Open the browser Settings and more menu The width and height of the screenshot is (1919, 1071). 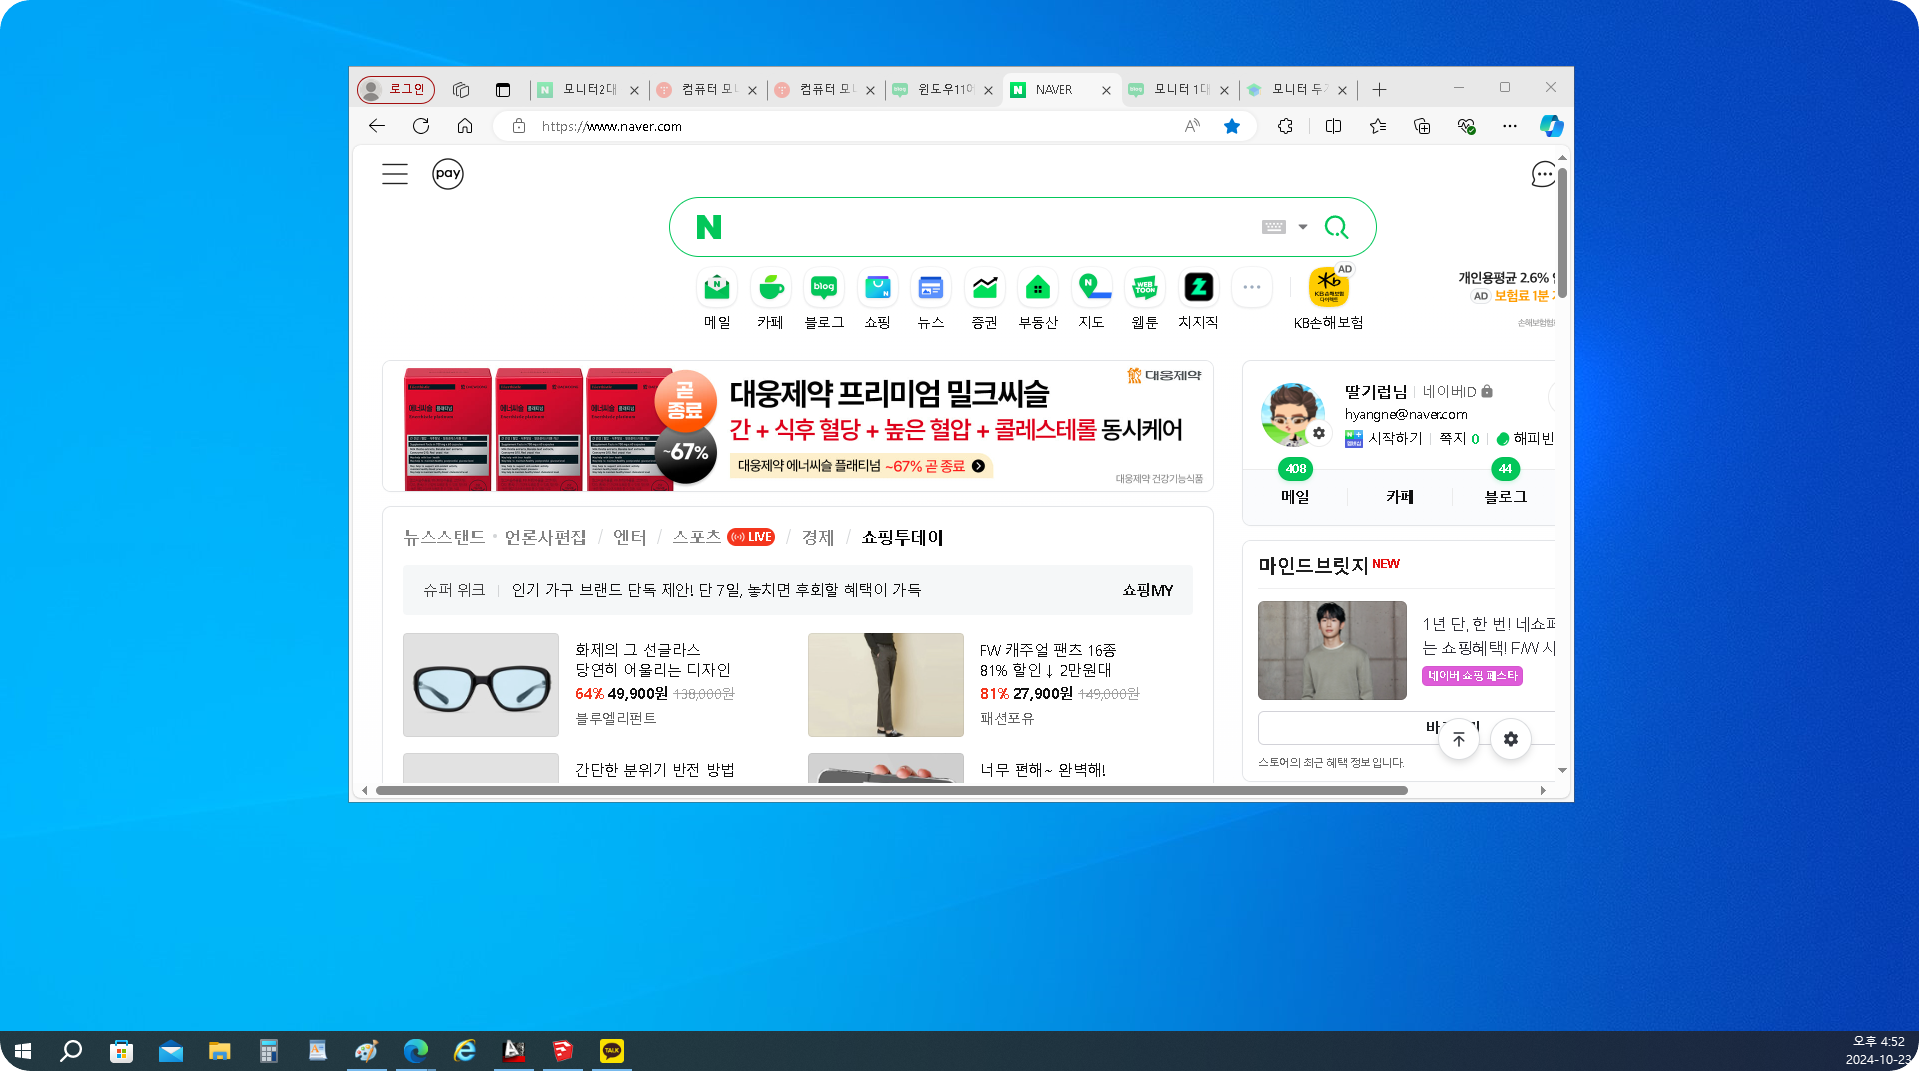tap(1510, 126)
